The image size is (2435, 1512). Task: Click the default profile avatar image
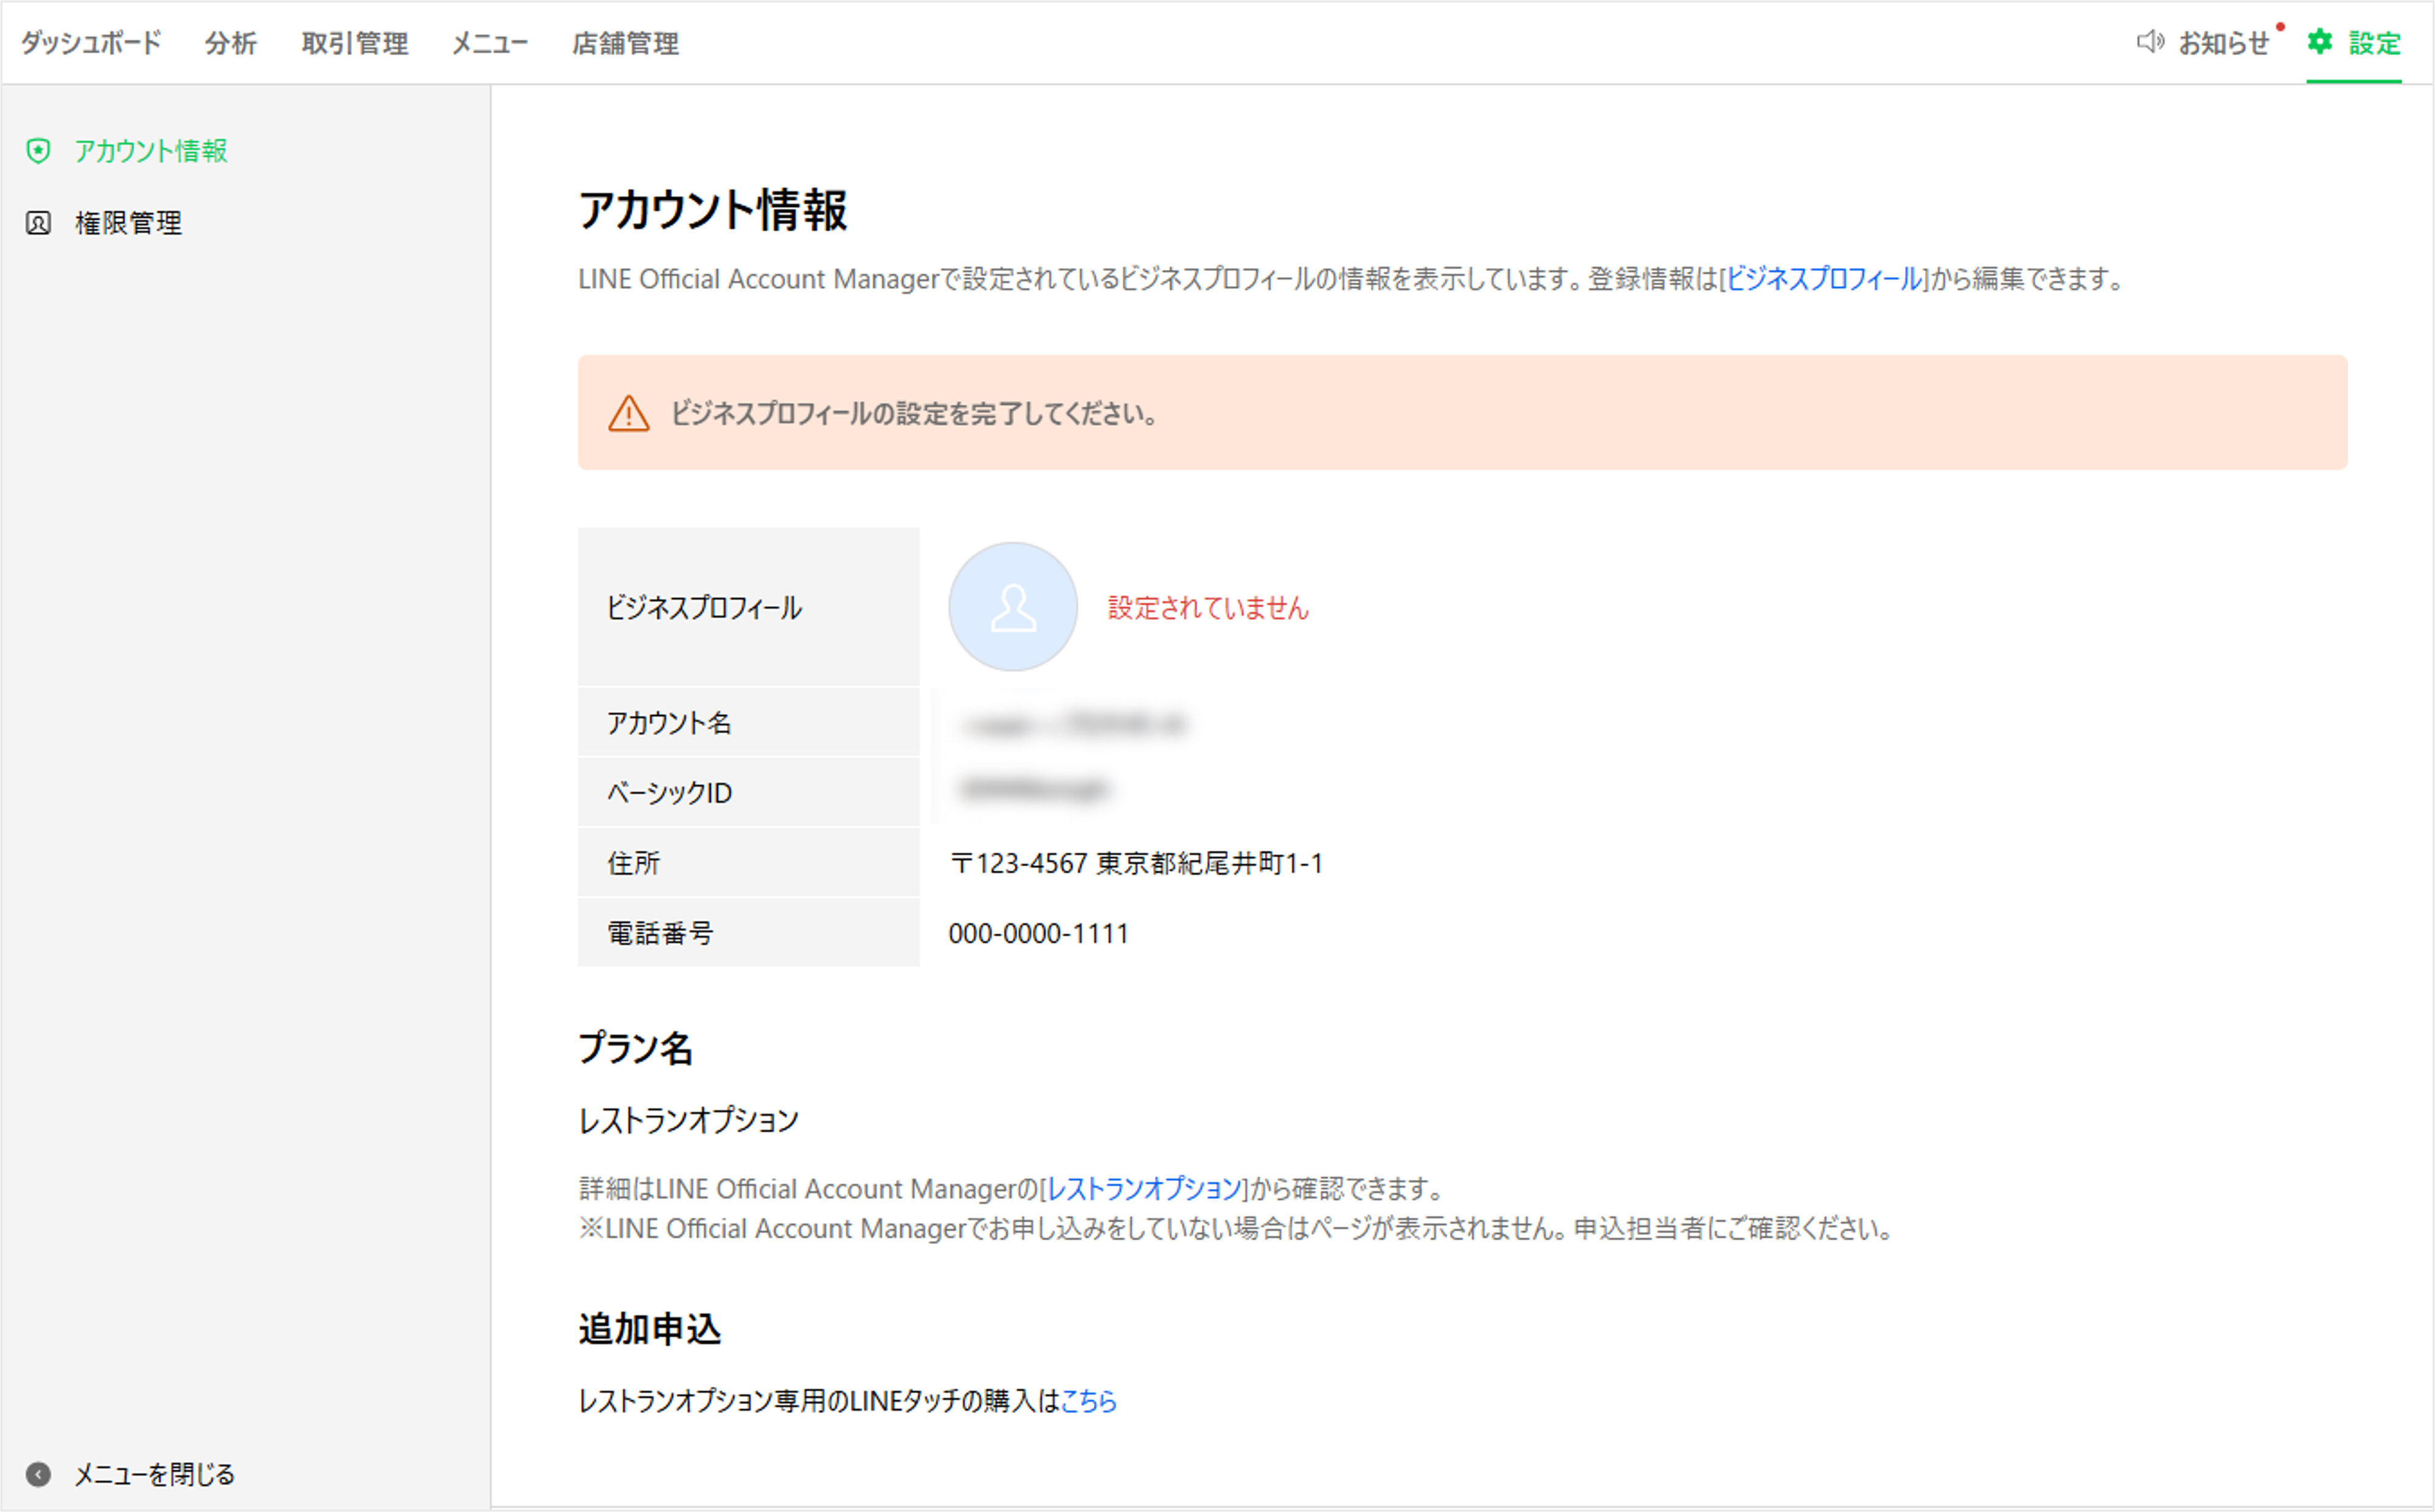pyautogui.click(x=1013, y=607)
